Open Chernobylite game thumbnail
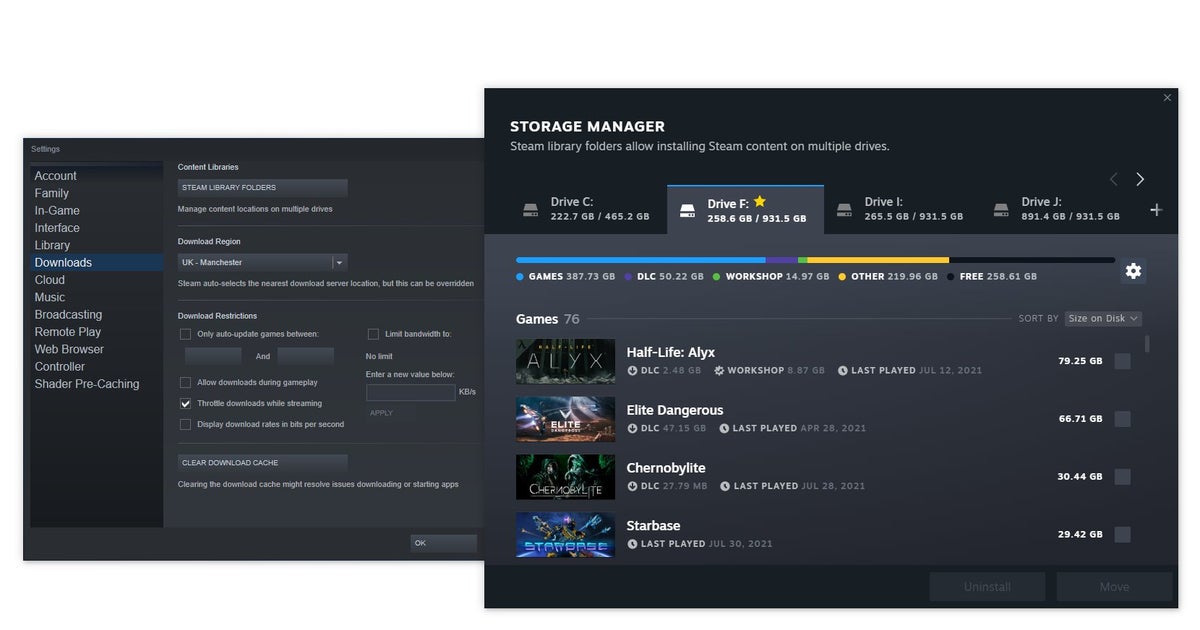 tap(565, 477)
